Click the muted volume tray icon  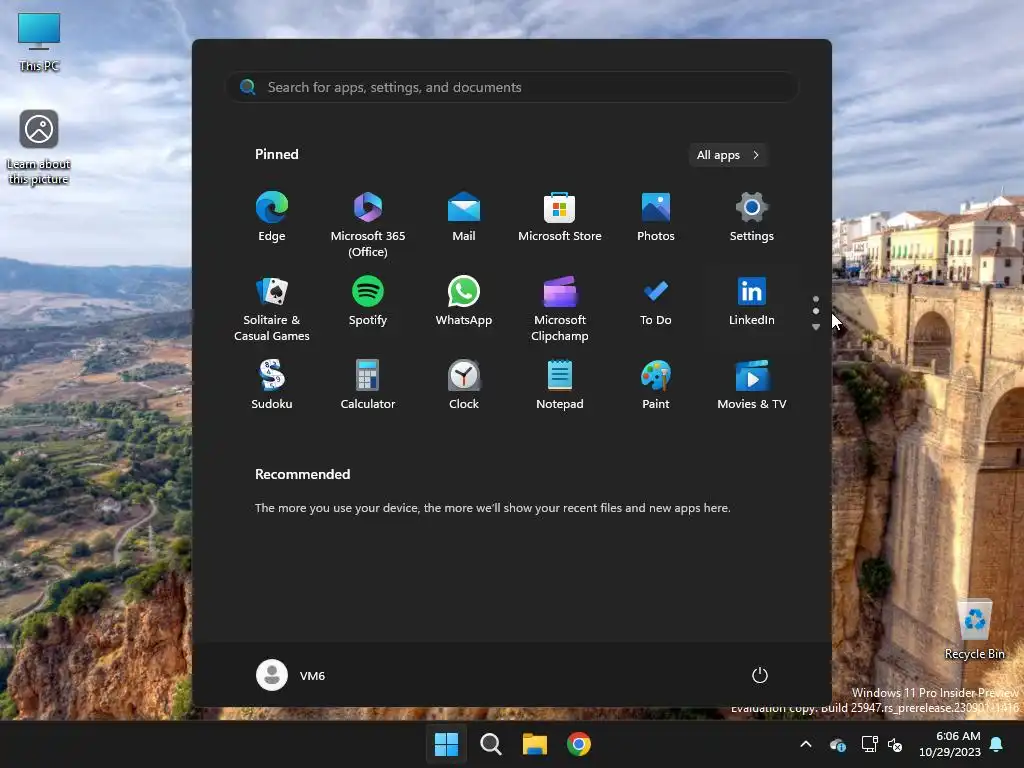(x=895, y=744)
